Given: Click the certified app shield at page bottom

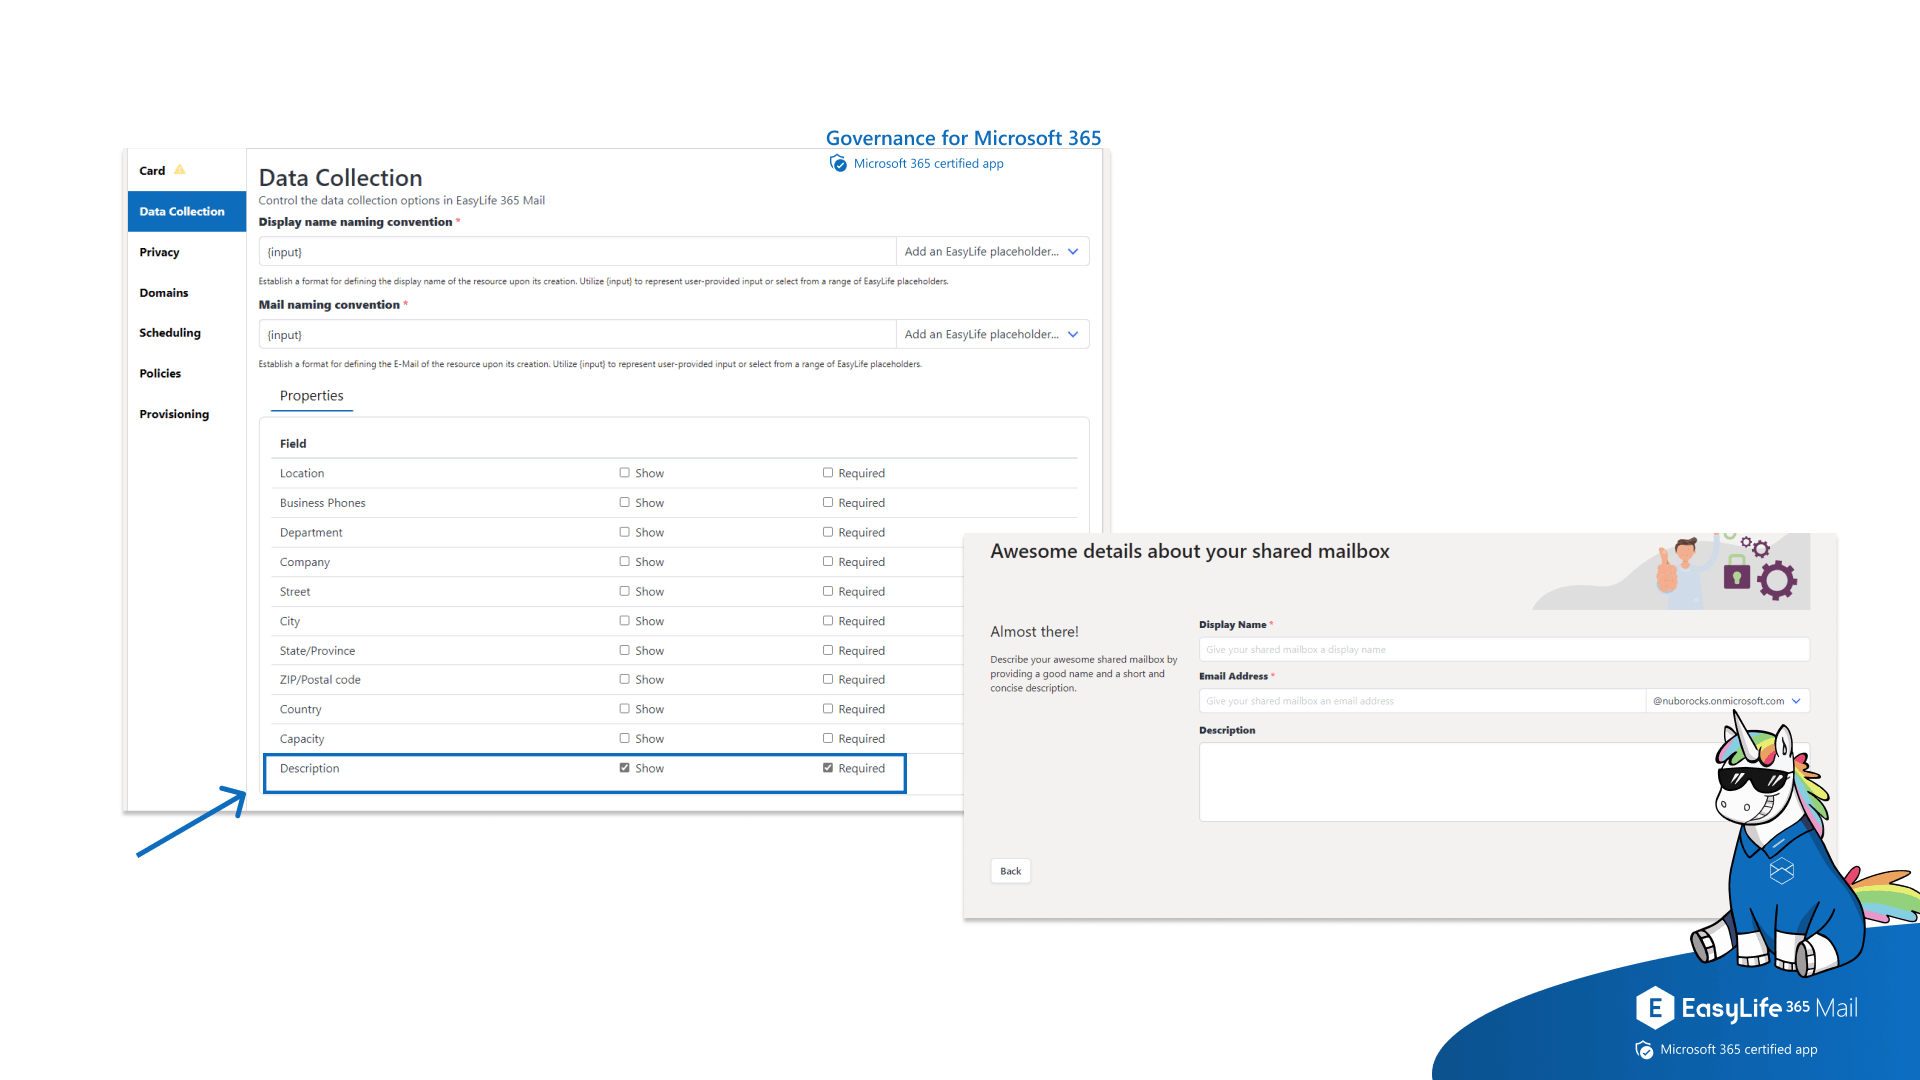Looking at the screenshot, I should coord(1644,1050).
